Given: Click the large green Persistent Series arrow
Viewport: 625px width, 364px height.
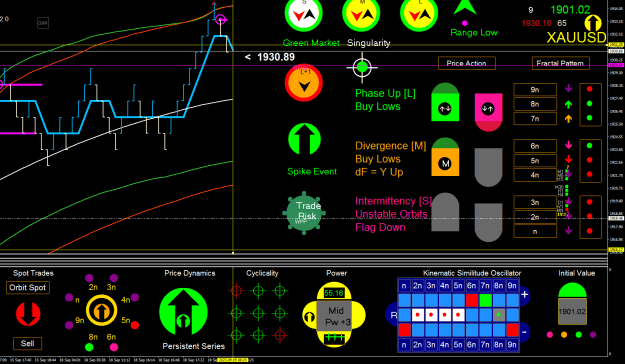Looking at the screenshot, I should [x=183, y=312].
